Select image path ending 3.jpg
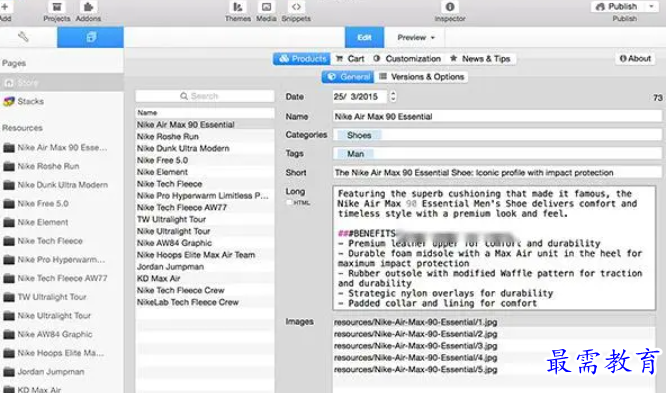The height and width of the screenshot is (393, 668). point(494,346)
